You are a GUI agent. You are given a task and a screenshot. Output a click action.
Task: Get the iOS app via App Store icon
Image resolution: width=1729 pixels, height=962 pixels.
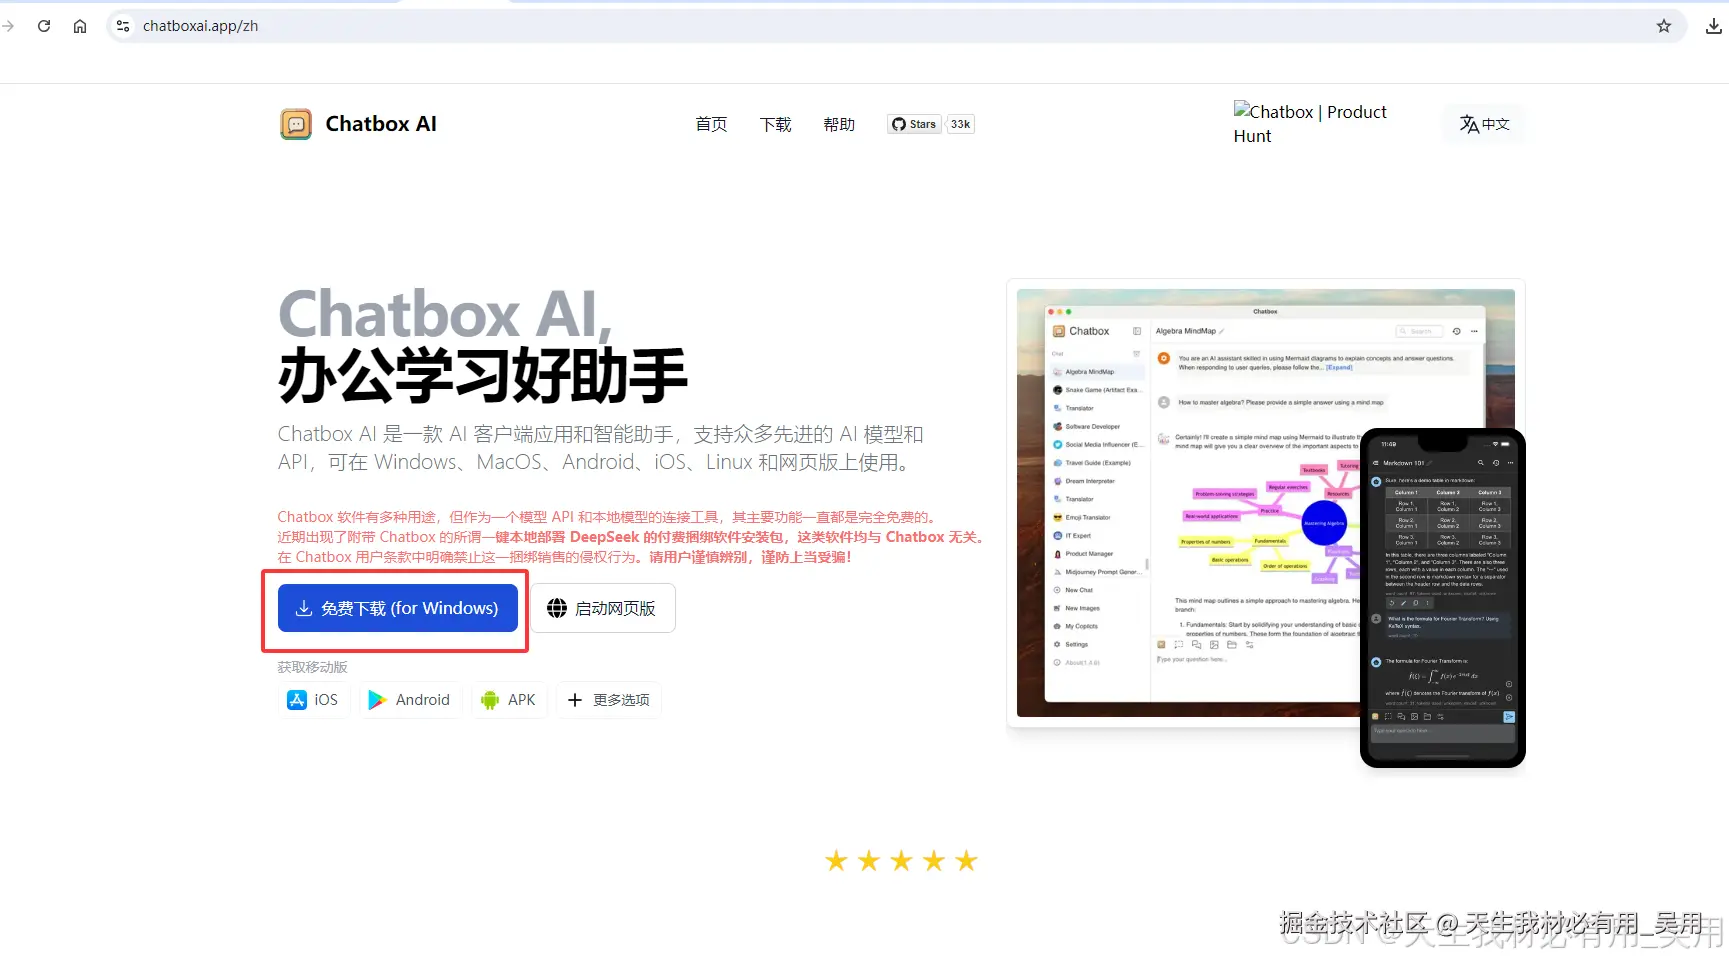point(295,699)
